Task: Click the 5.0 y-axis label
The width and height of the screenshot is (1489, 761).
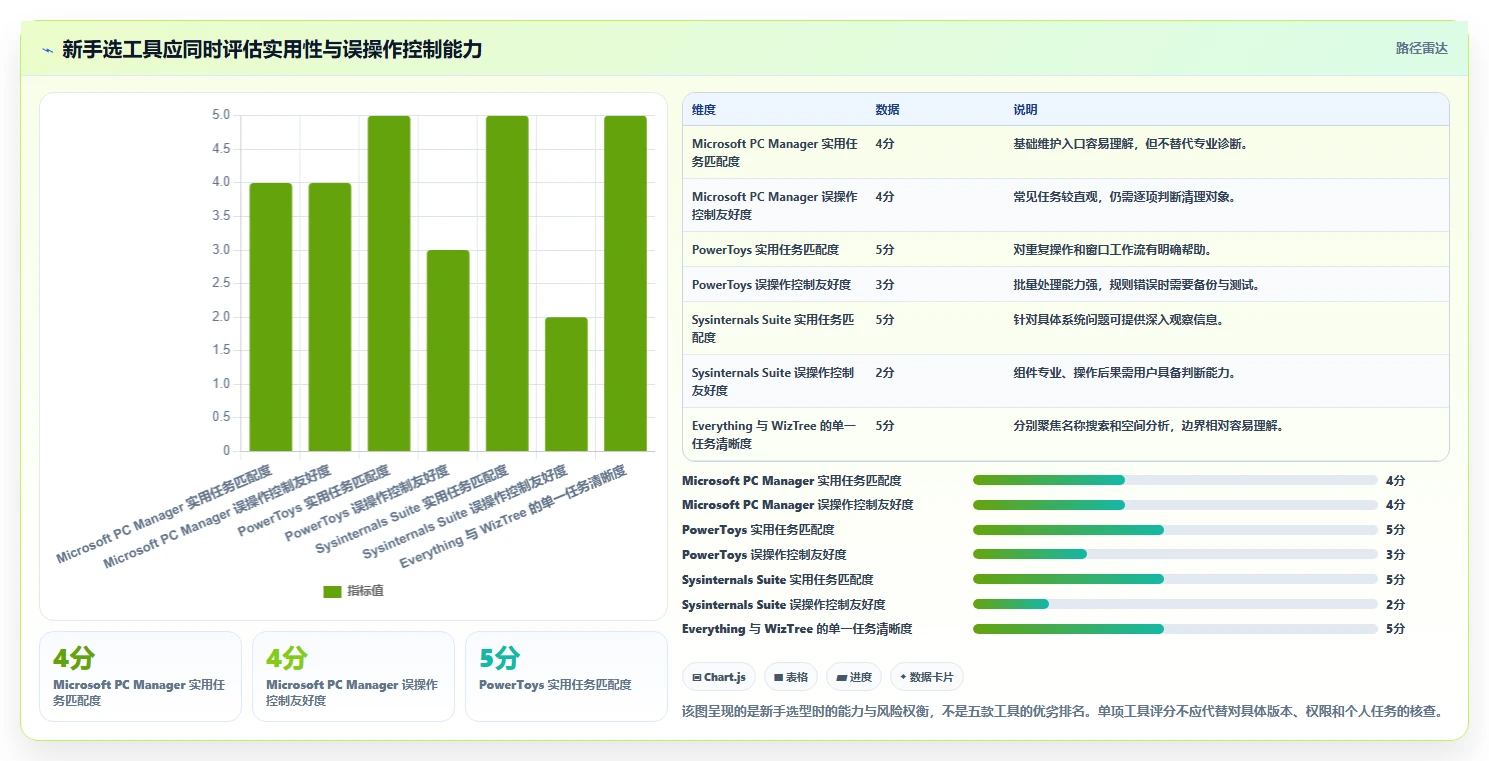Action: coord(221,115)
